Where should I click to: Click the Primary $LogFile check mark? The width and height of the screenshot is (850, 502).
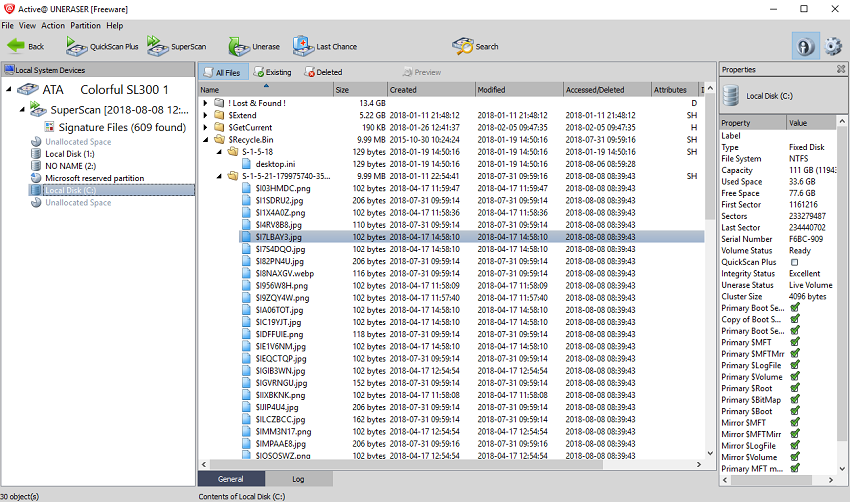(795, 365)
